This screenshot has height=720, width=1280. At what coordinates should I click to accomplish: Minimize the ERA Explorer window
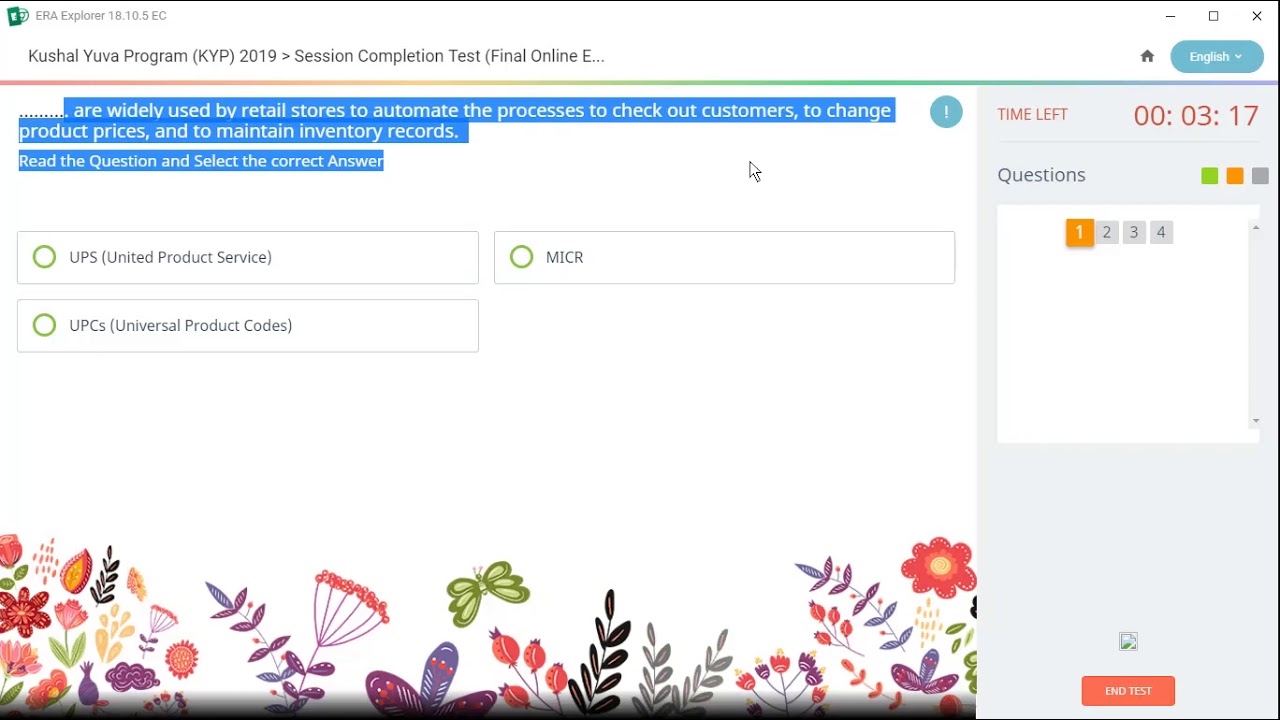point(1170,16)
